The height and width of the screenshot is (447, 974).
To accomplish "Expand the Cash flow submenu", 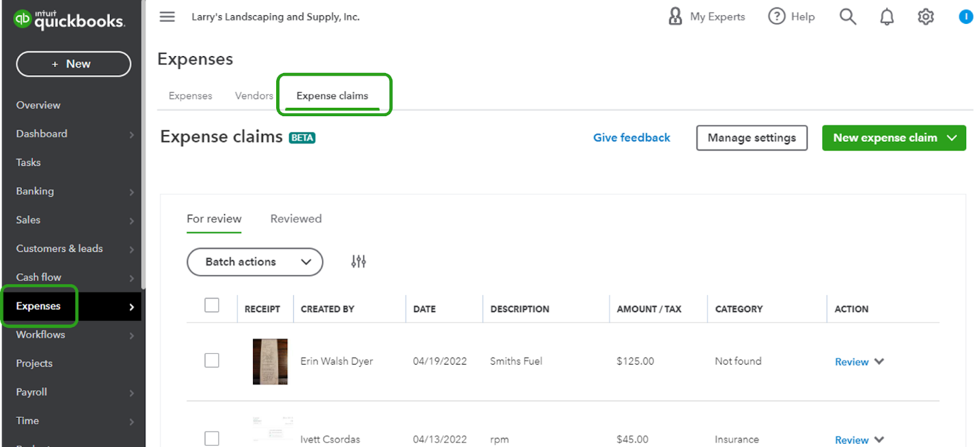I will coord(132,278).
